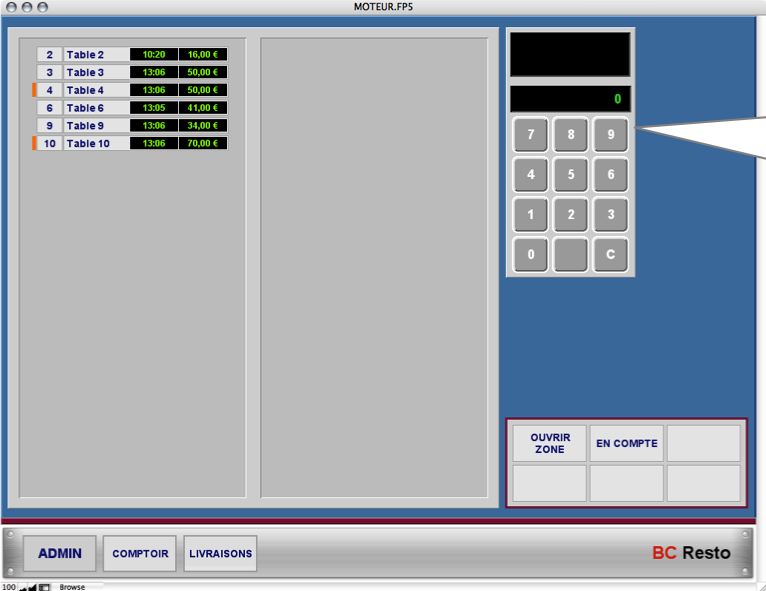
Task: Click the zoom out icon in status bar
Action: pos(22,588)
